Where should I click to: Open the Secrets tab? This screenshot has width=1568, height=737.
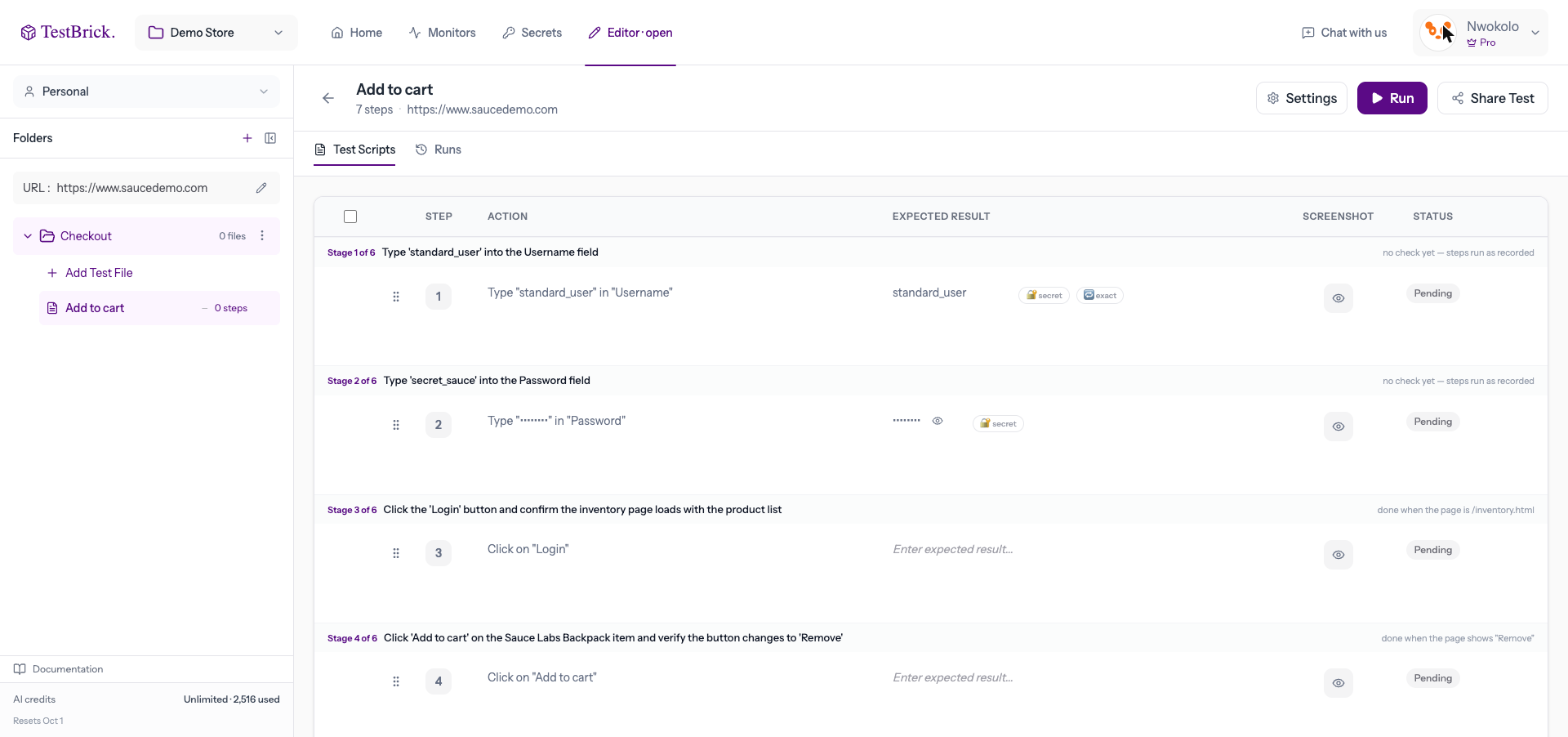pyautogui.click(x=532, y=32)
